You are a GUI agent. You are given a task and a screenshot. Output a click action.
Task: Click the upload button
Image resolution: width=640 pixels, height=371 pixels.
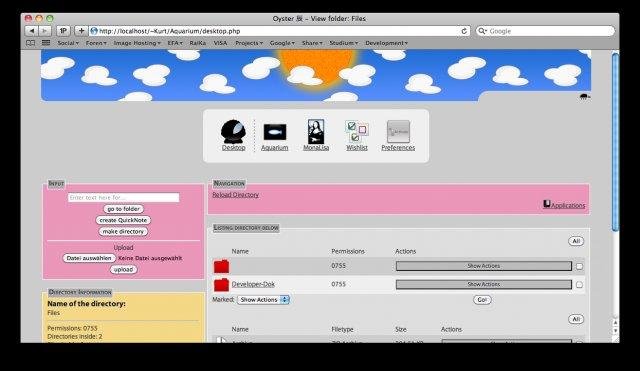[123, 270]
